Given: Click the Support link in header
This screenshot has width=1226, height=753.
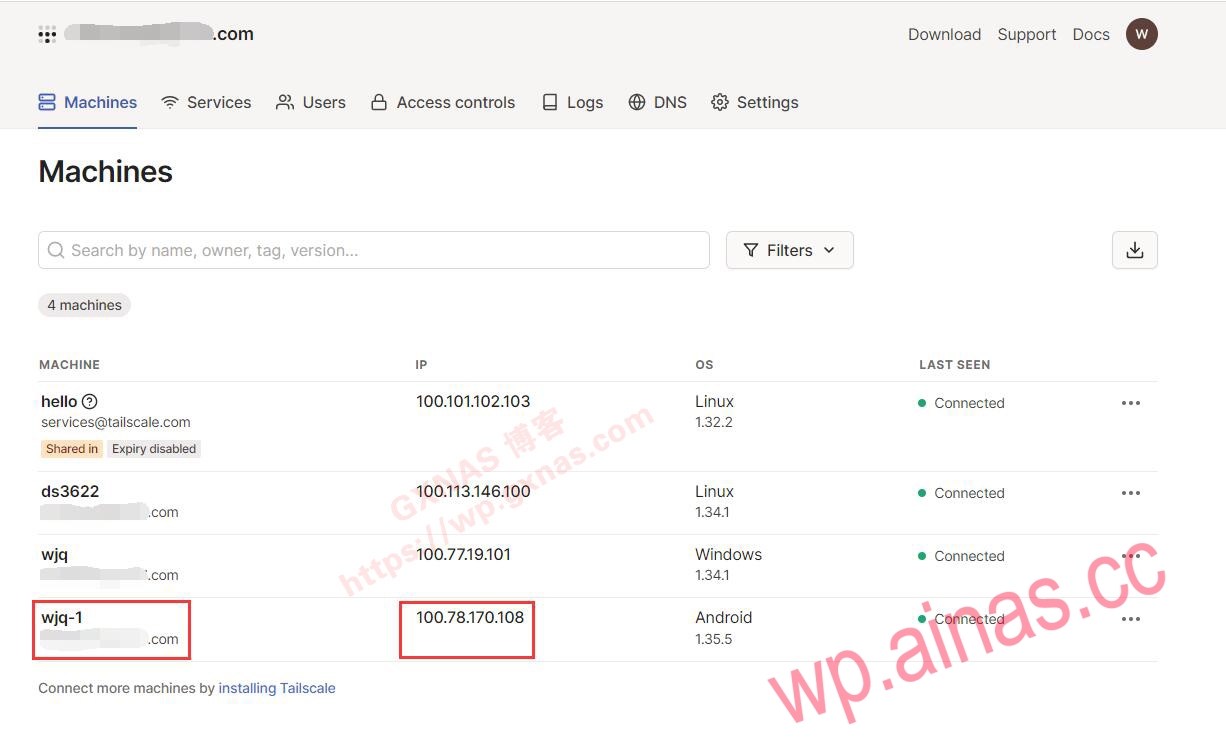Looking at the screenshot, I should [x=1027, y=34].
